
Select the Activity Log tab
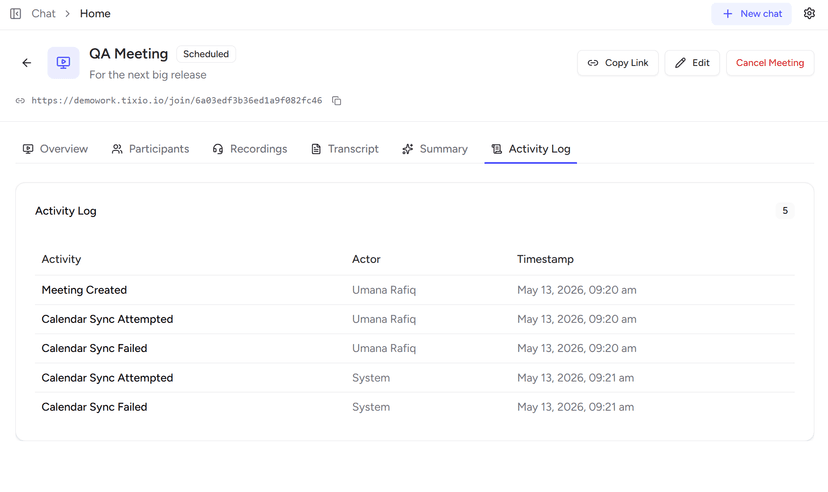531,149
